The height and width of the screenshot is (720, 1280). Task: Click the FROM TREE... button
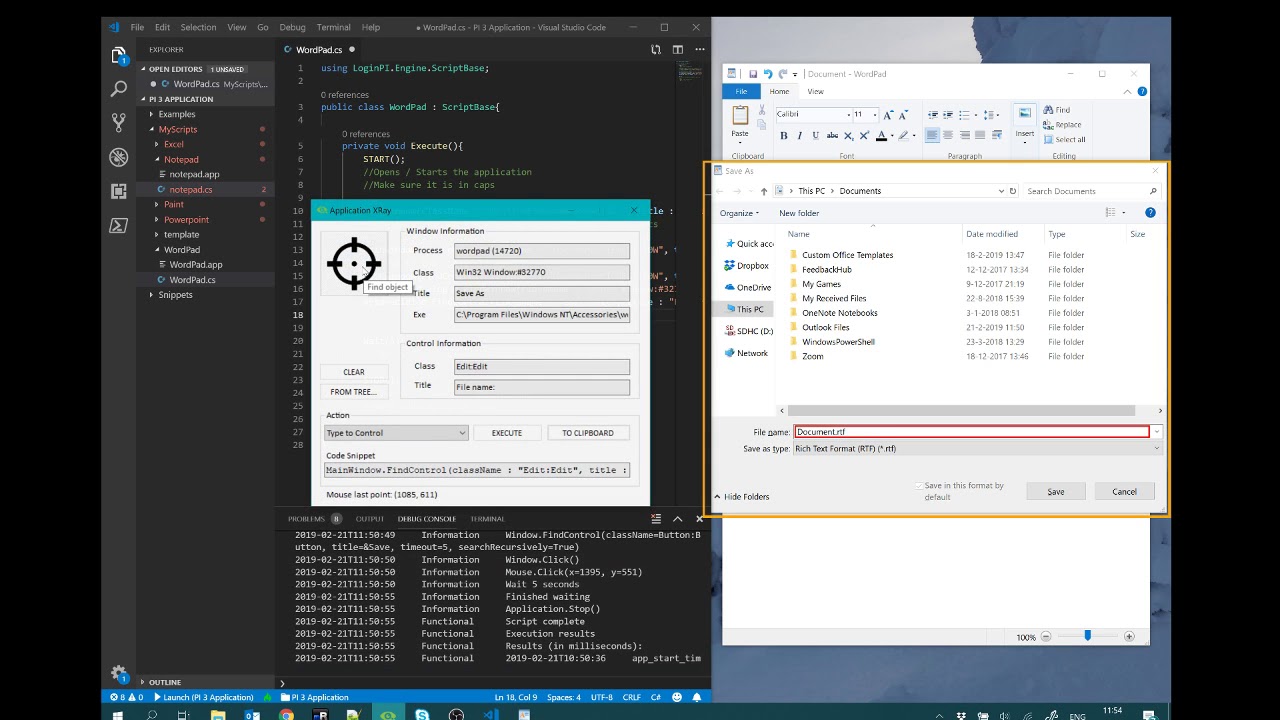coord(354,392)
